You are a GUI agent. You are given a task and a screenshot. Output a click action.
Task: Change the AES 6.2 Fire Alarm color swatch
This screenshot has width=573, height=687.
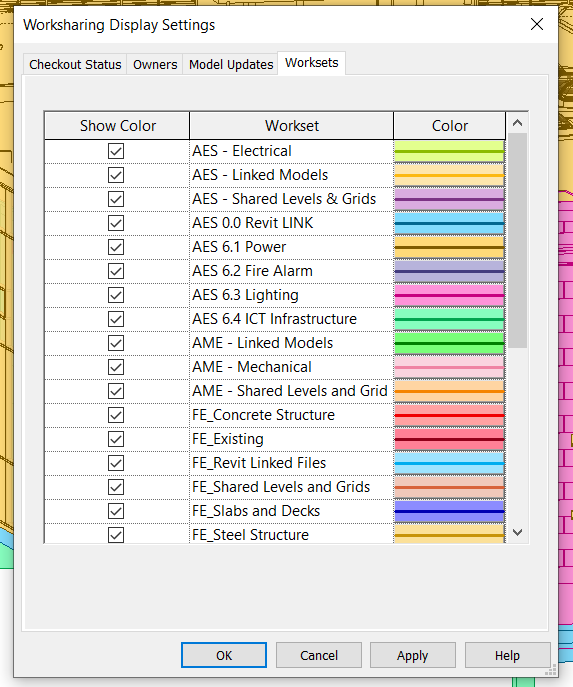click(x=449, y=271)
